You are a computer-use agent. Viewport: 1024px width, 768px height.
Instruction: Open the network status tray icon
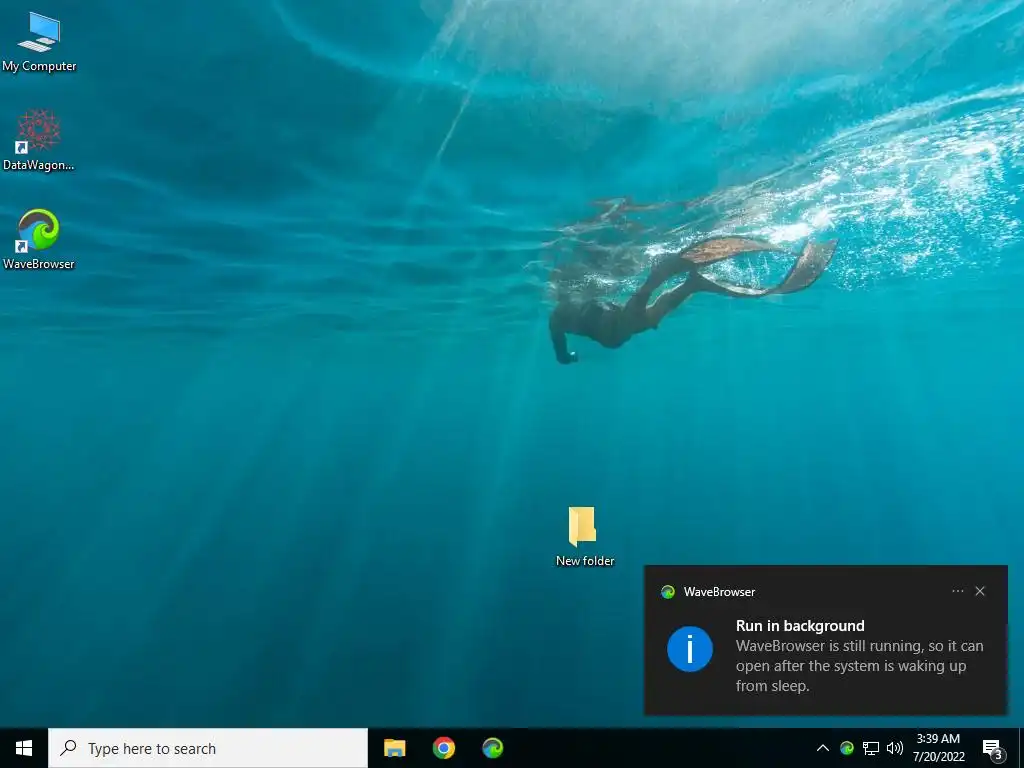871,748
